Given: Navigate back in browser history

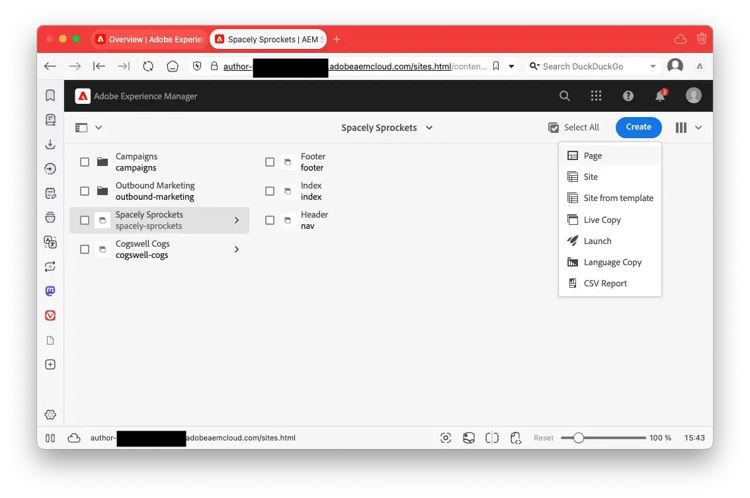Looking at the screenshot, I should (x=50, y=66).
